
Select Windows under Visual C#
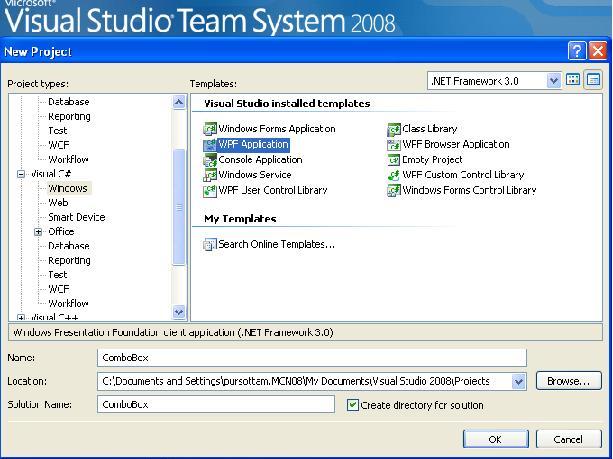[x=68, y=188]
